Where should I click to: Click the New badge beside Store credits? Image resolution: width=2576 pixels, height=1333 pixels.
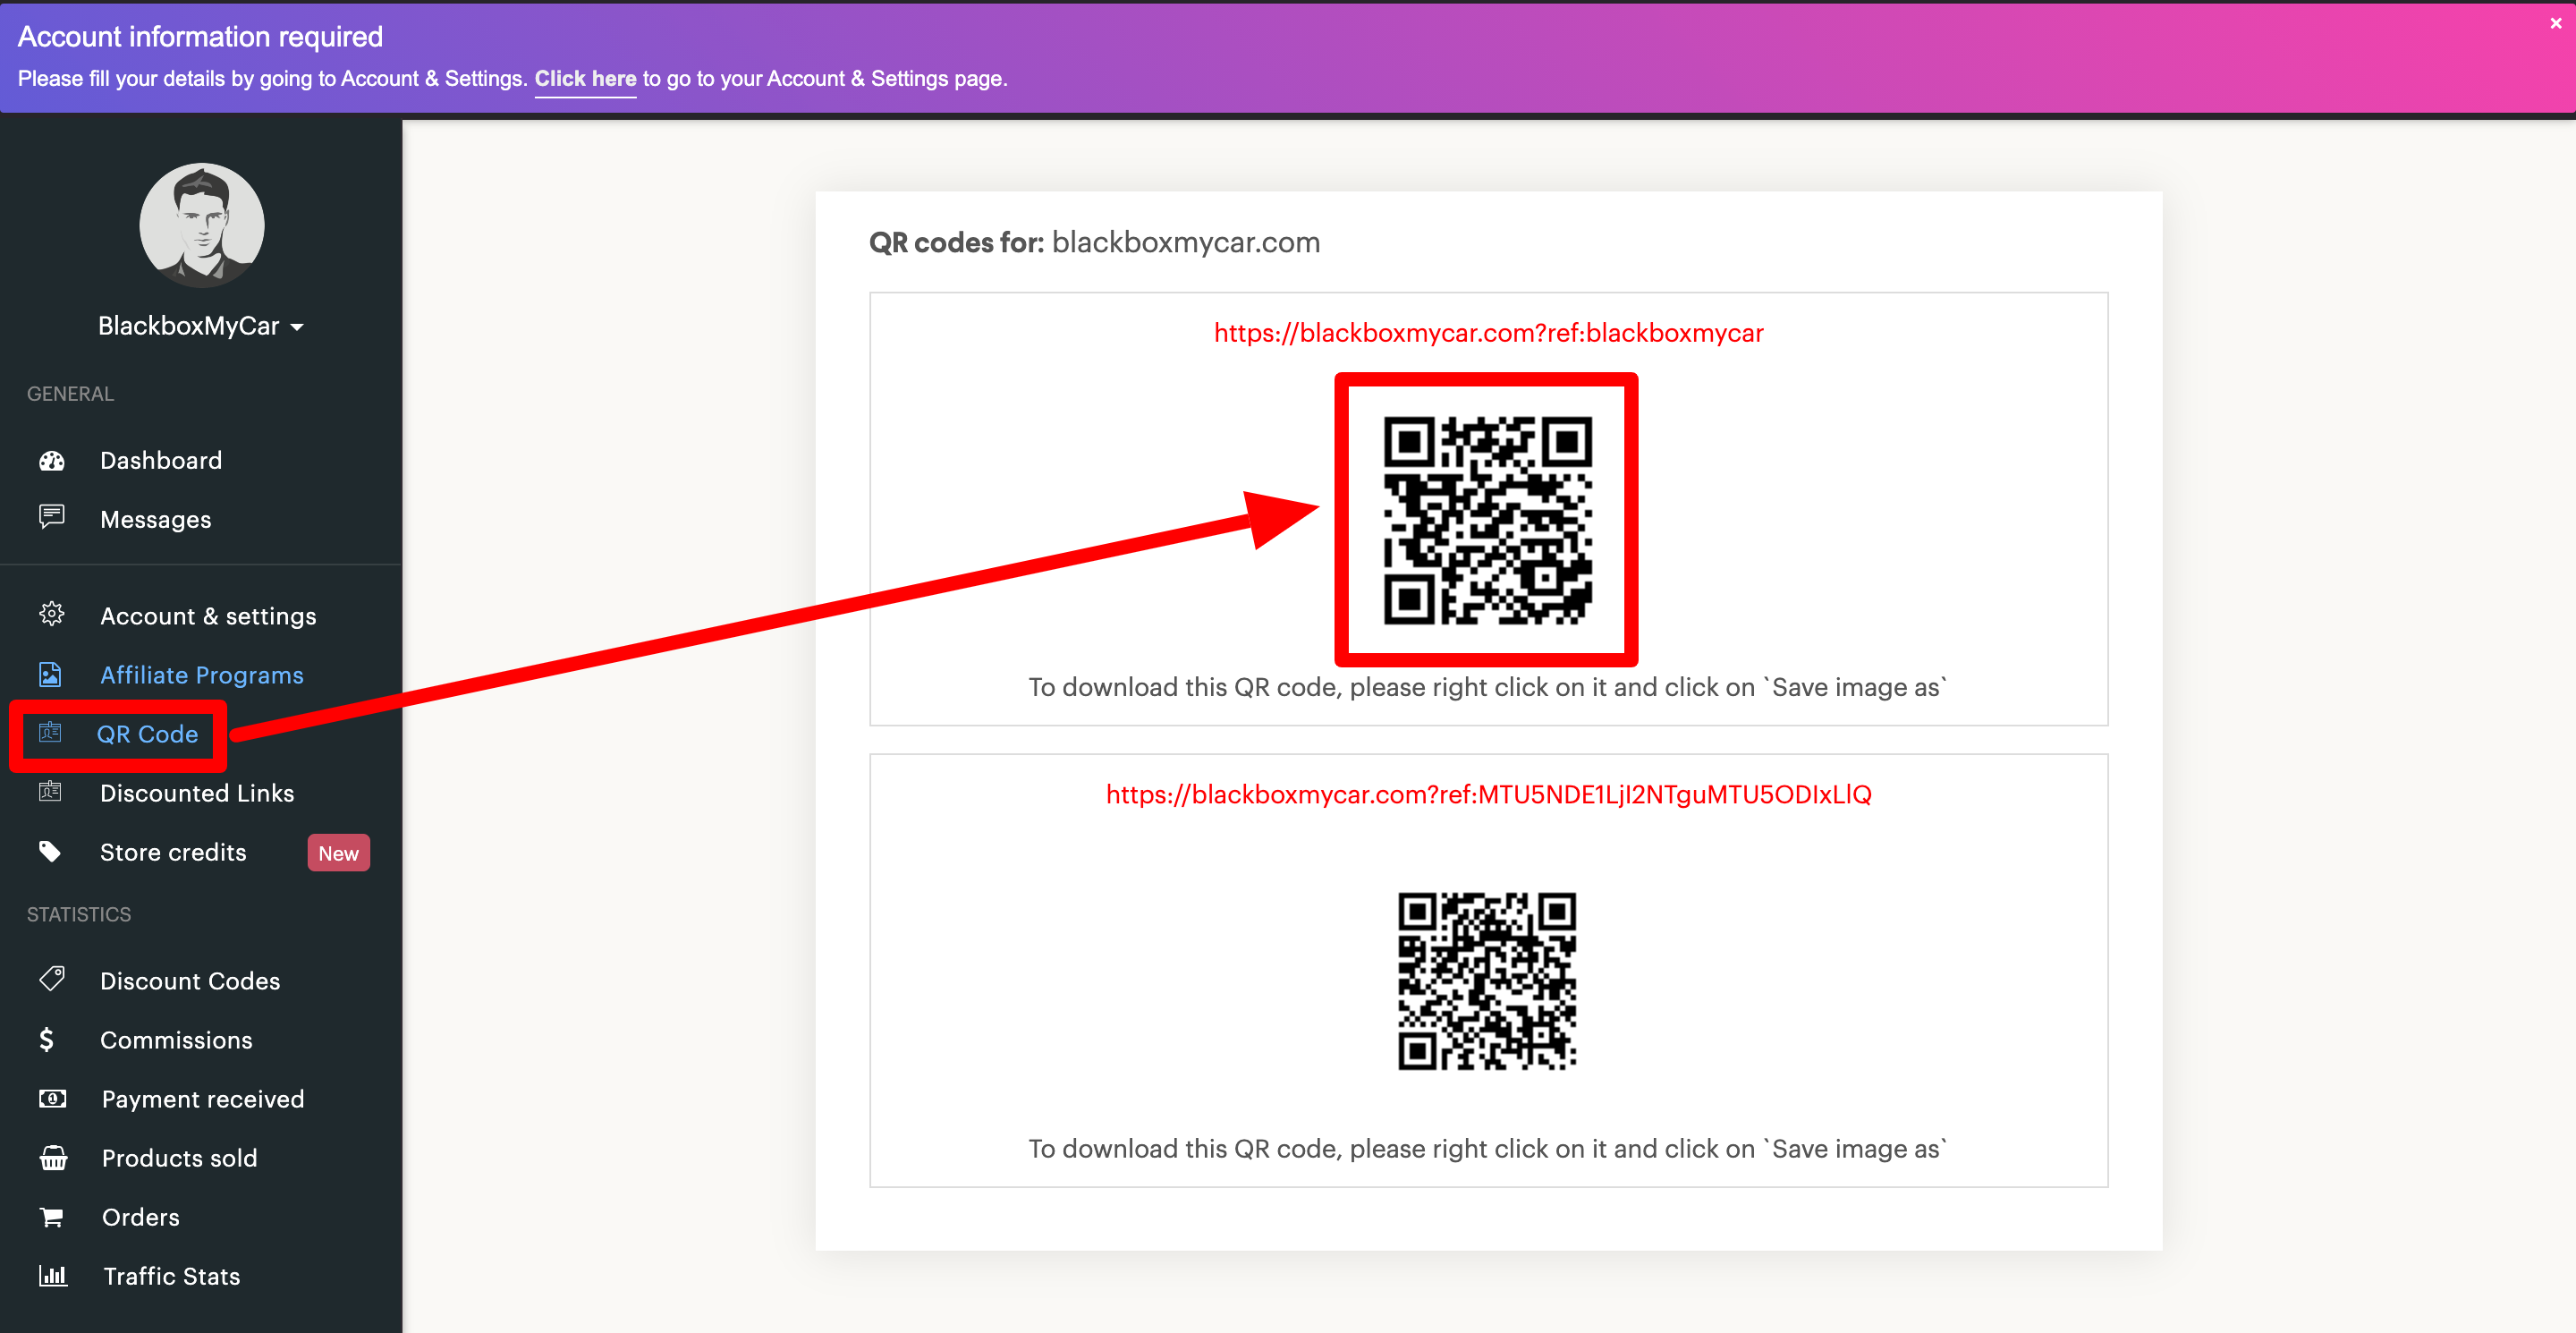tap(338, 853)
